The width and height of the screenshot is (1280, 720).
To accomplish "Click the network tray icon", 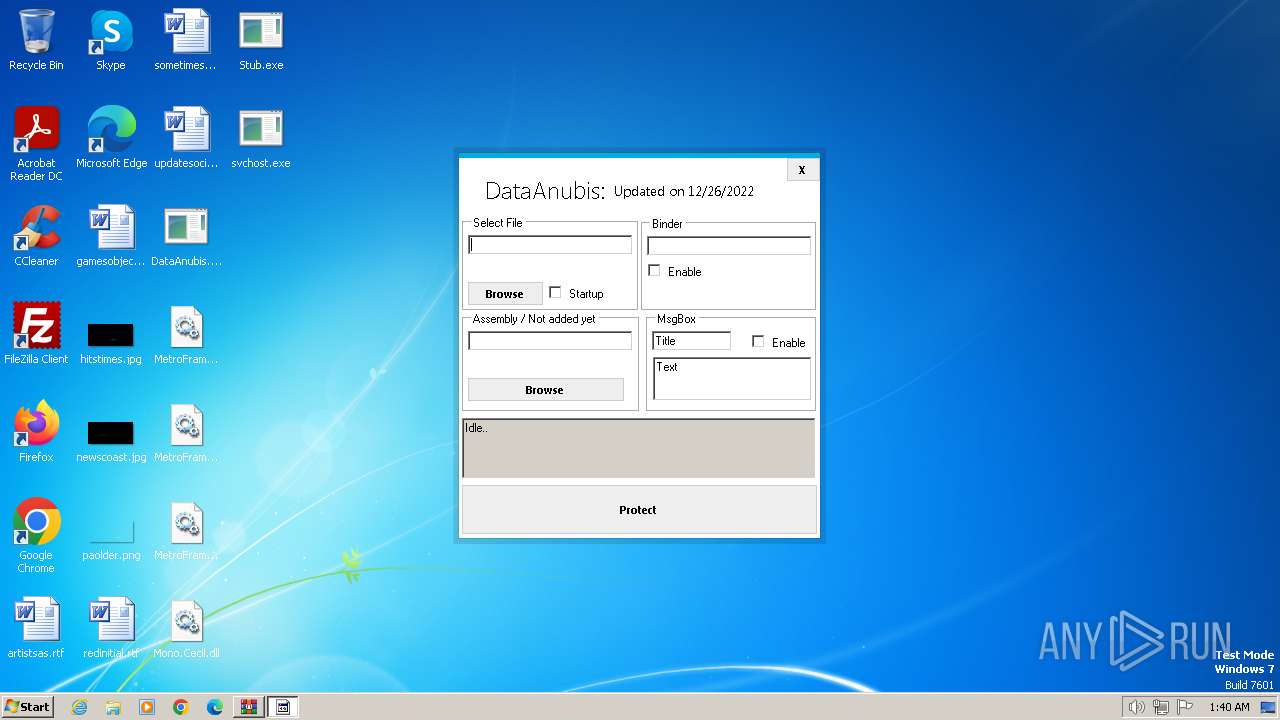I will coord(1161,707).
